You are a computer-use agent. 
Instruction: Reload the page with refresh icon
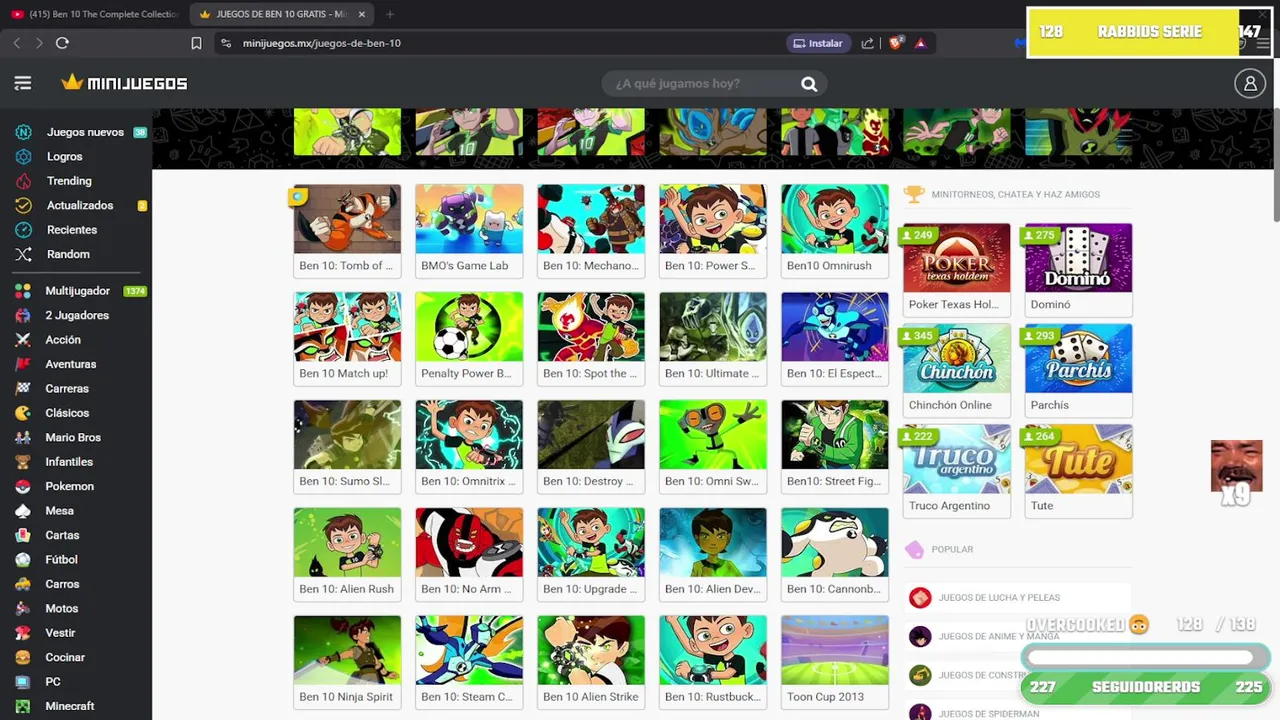(62, 43)
